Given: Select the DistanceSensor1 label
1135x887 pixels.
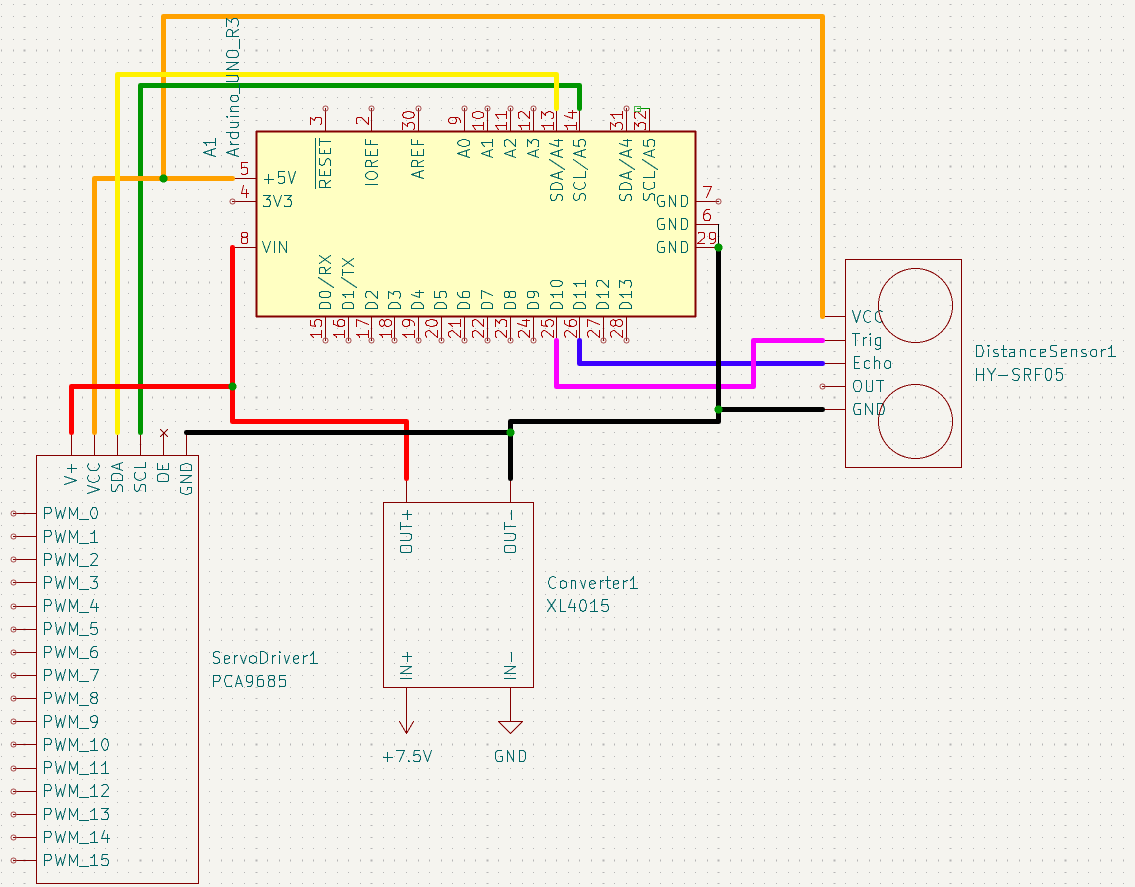Looking at the screenshot, I should (1045, 352).
